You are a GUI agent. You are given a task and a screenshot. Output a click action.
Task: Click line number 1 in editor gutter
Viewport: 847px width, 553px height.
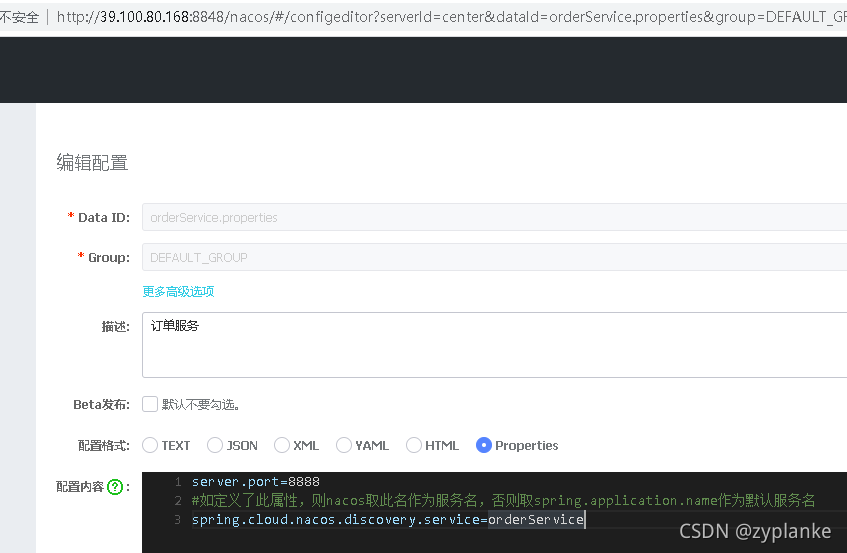click(x=178, y=481)
